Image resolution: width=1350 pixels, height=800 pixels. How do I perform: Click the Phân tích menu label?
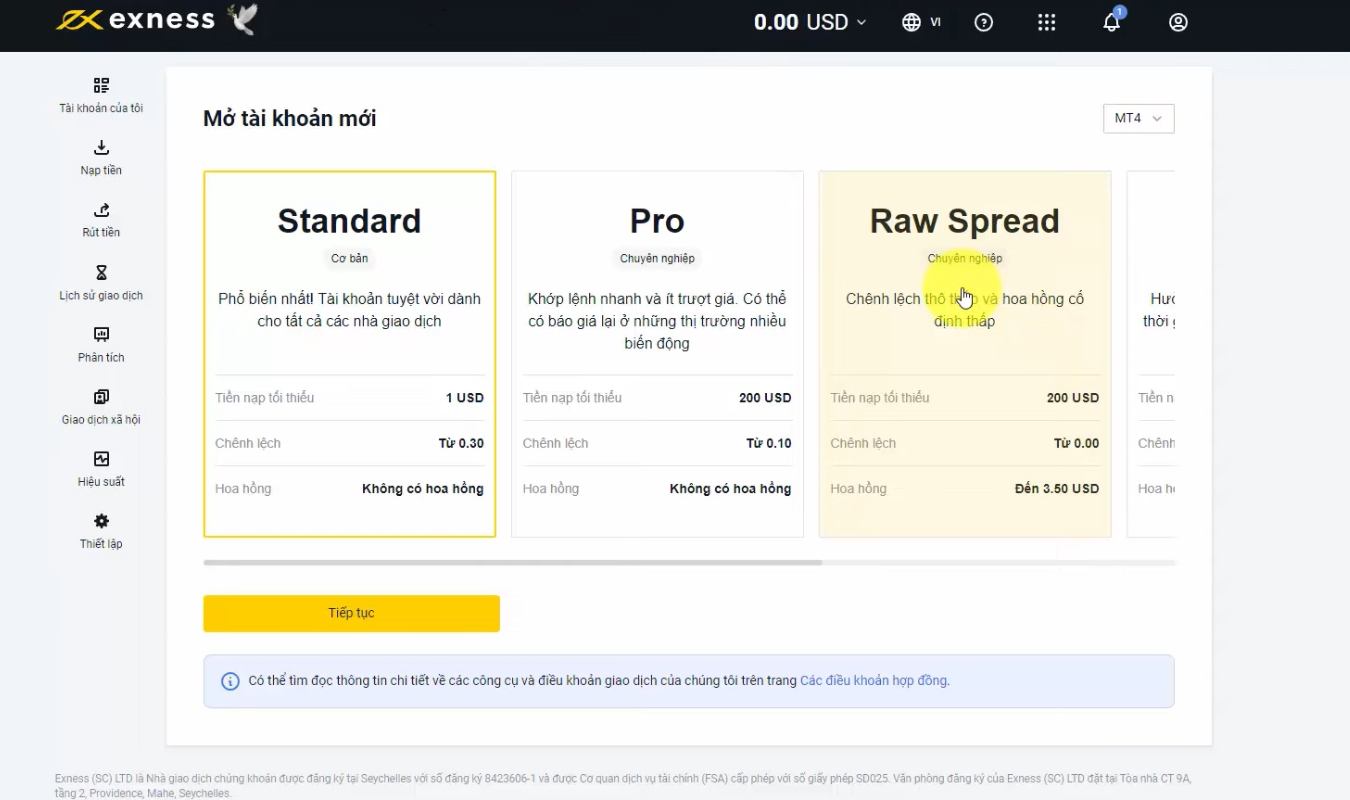[x=101, y=357]
